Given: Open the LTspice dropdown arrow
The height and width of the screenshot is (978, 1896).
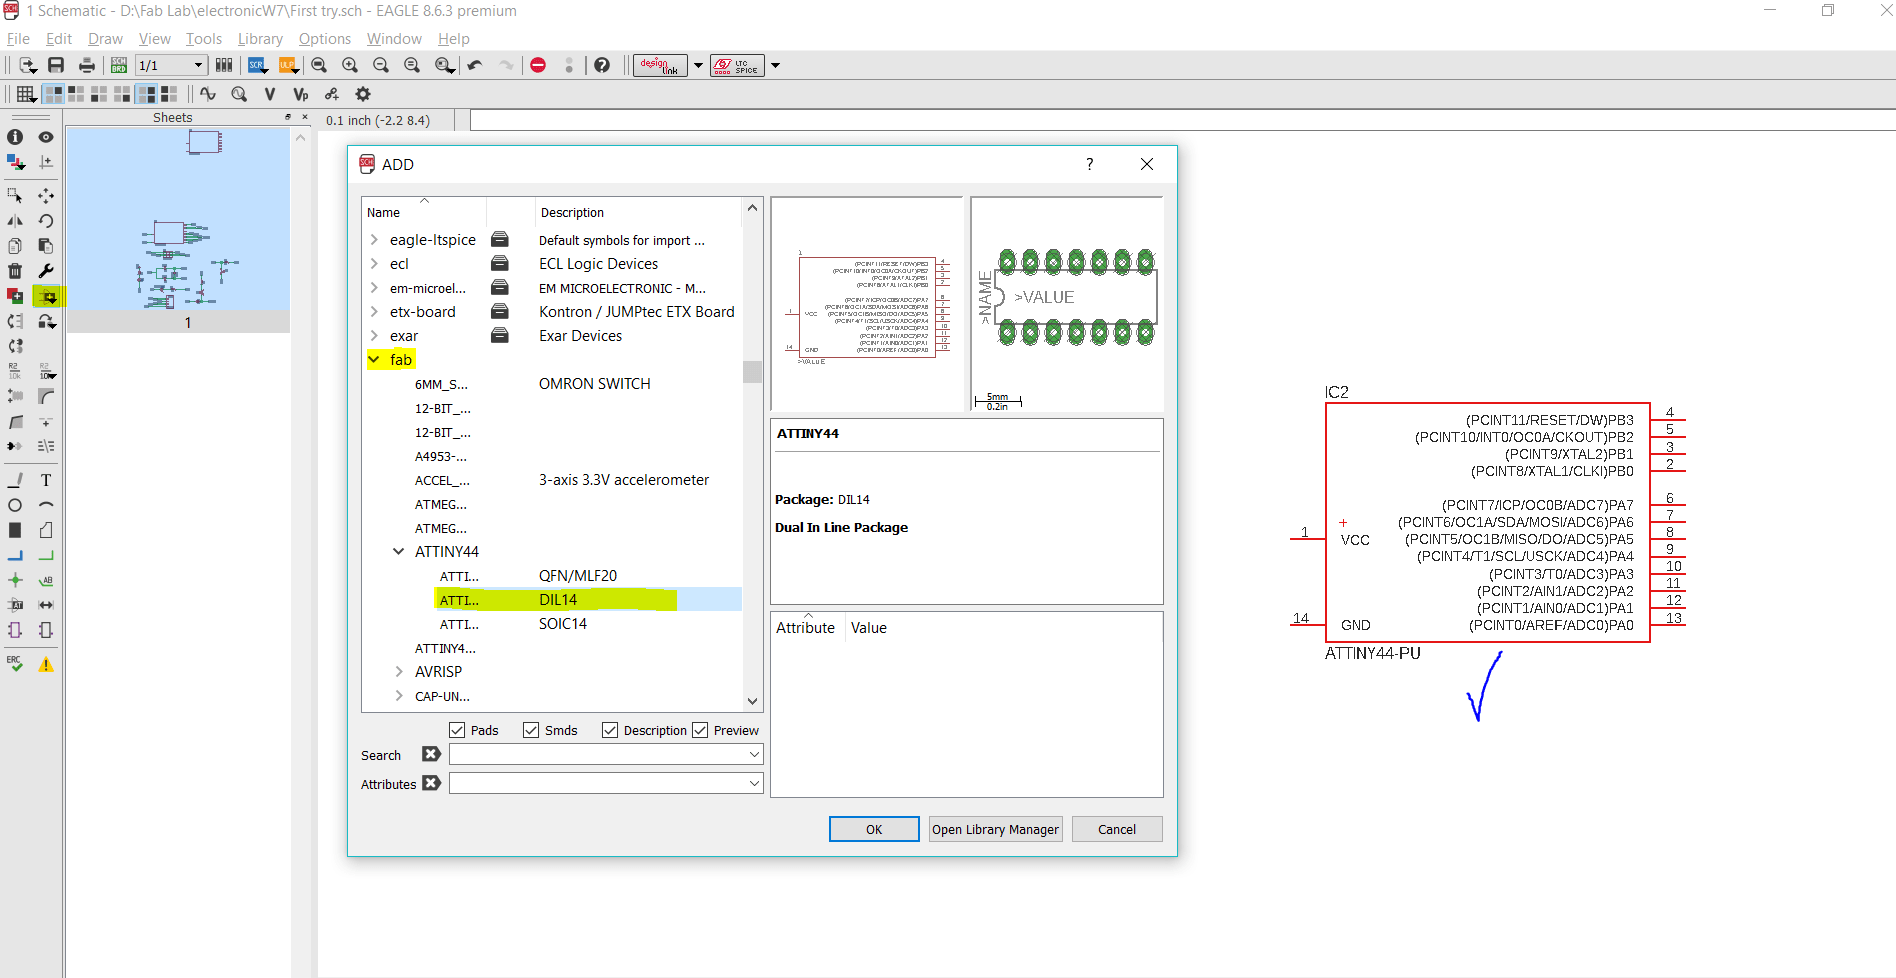Looking at the screenshot, I should tap(775, 65).
